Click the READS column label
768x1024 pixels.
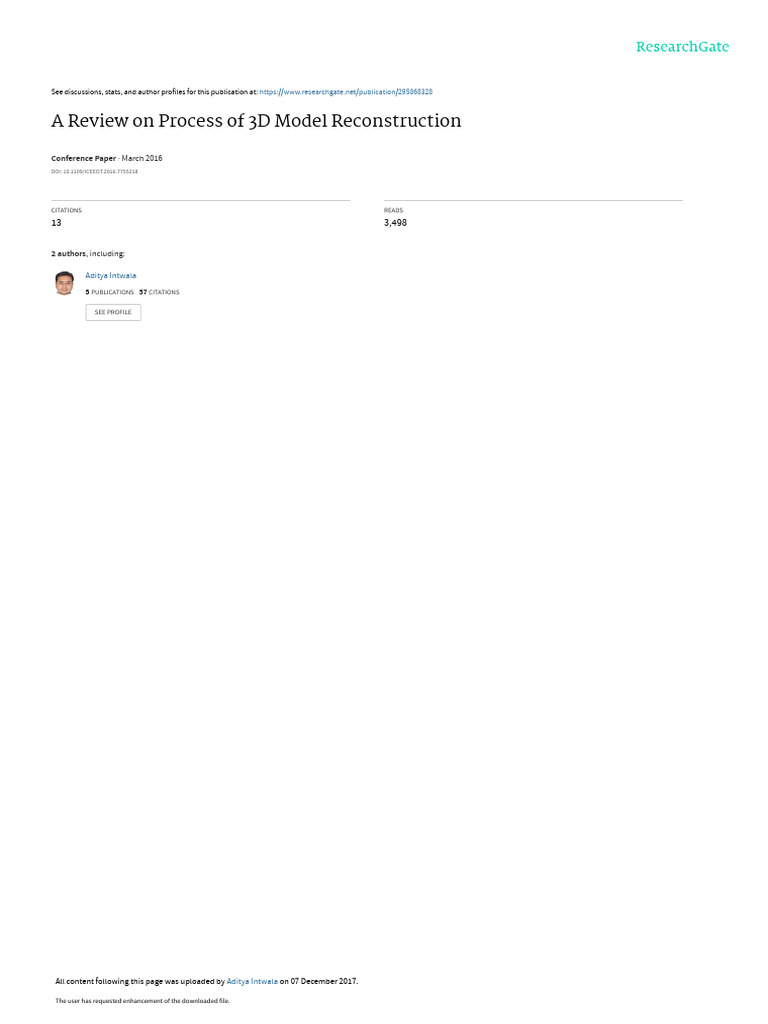tap(393, 210)
